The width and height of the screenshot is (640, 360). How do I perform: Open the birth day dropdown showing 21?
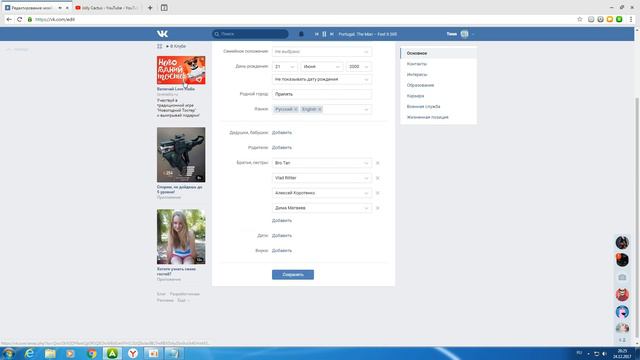[284, 67]
